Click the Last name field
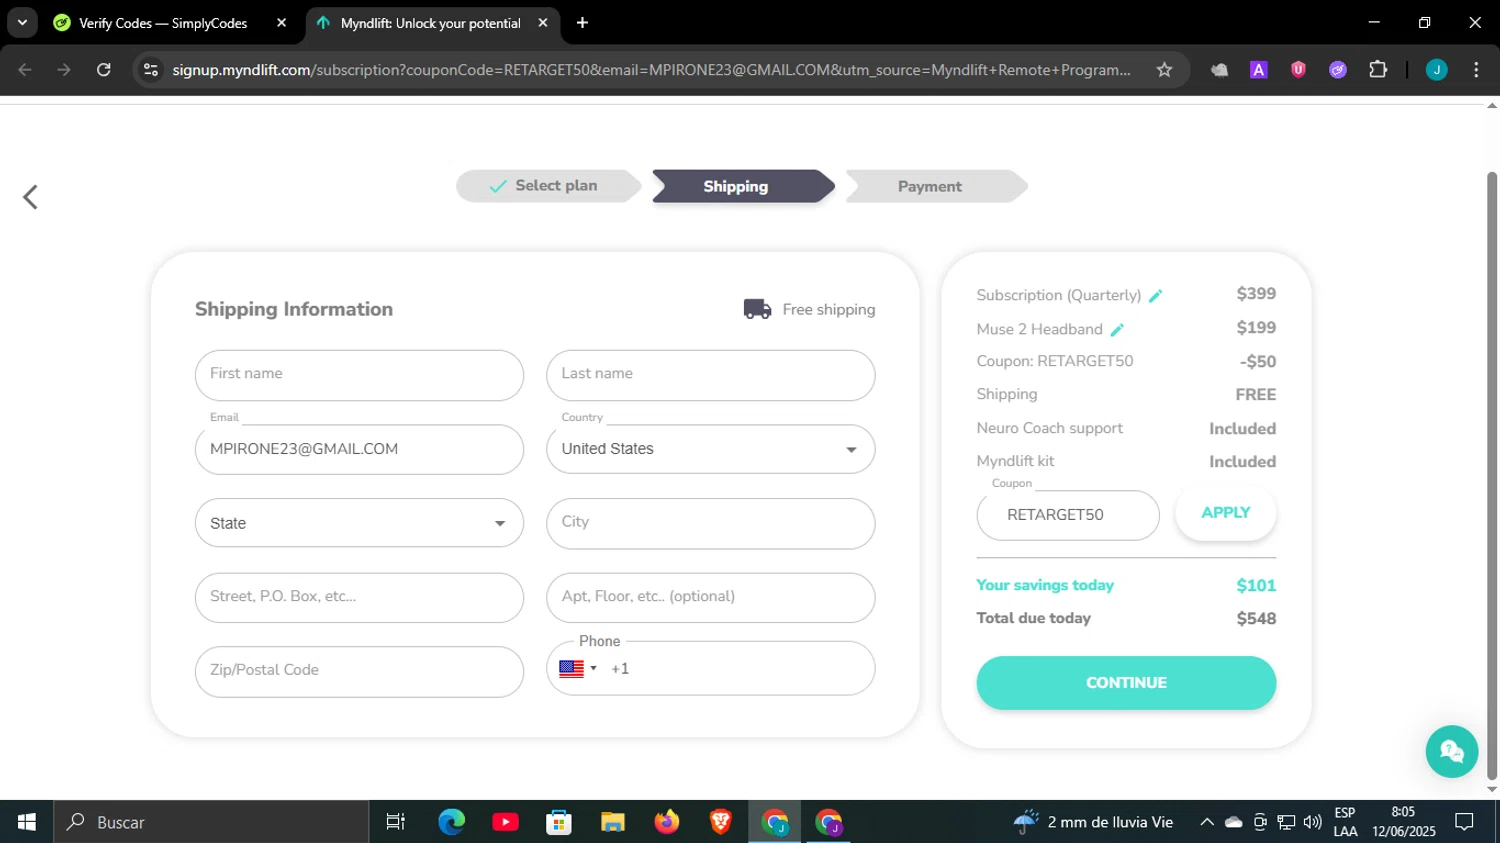The height and width of the screenshot is (843, 1500). click(711, 375)
